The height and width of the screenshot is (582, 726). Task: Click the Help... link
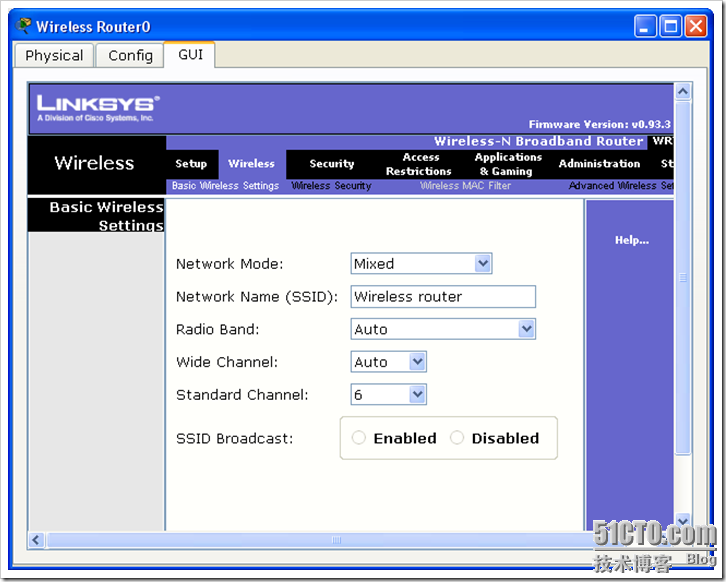(x=632, y=240)
